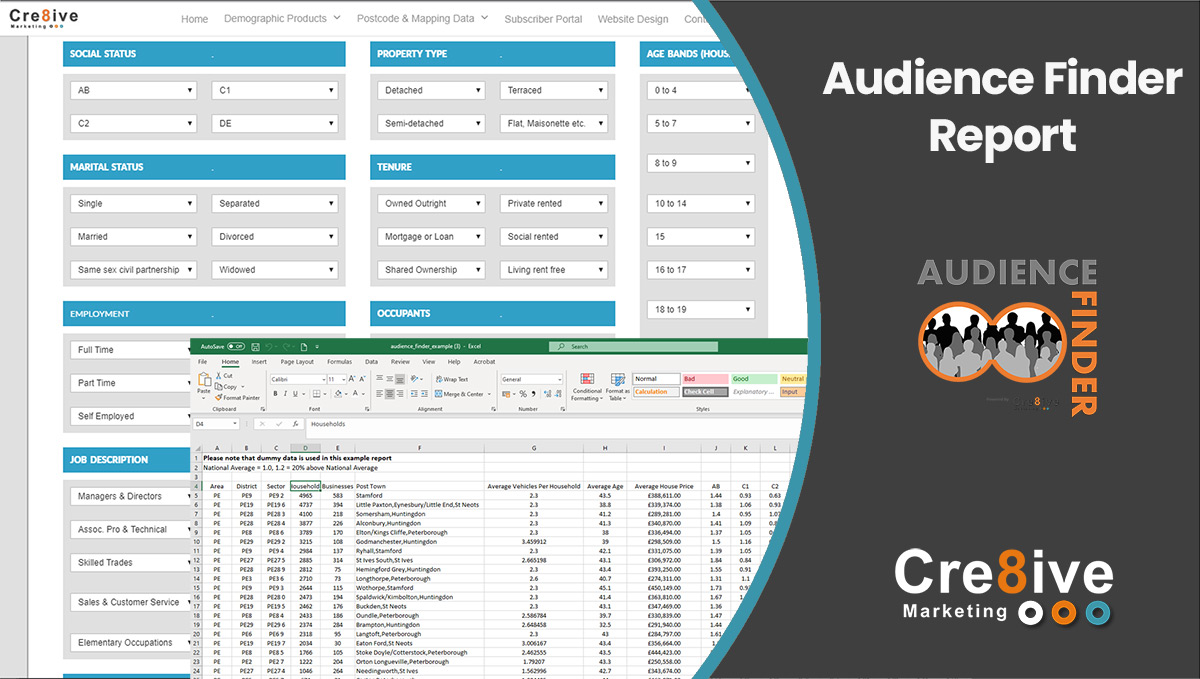Toggle bold formatting in the Font group
The width and height of the screenshot is (1200, 679).
pos(275,394)
